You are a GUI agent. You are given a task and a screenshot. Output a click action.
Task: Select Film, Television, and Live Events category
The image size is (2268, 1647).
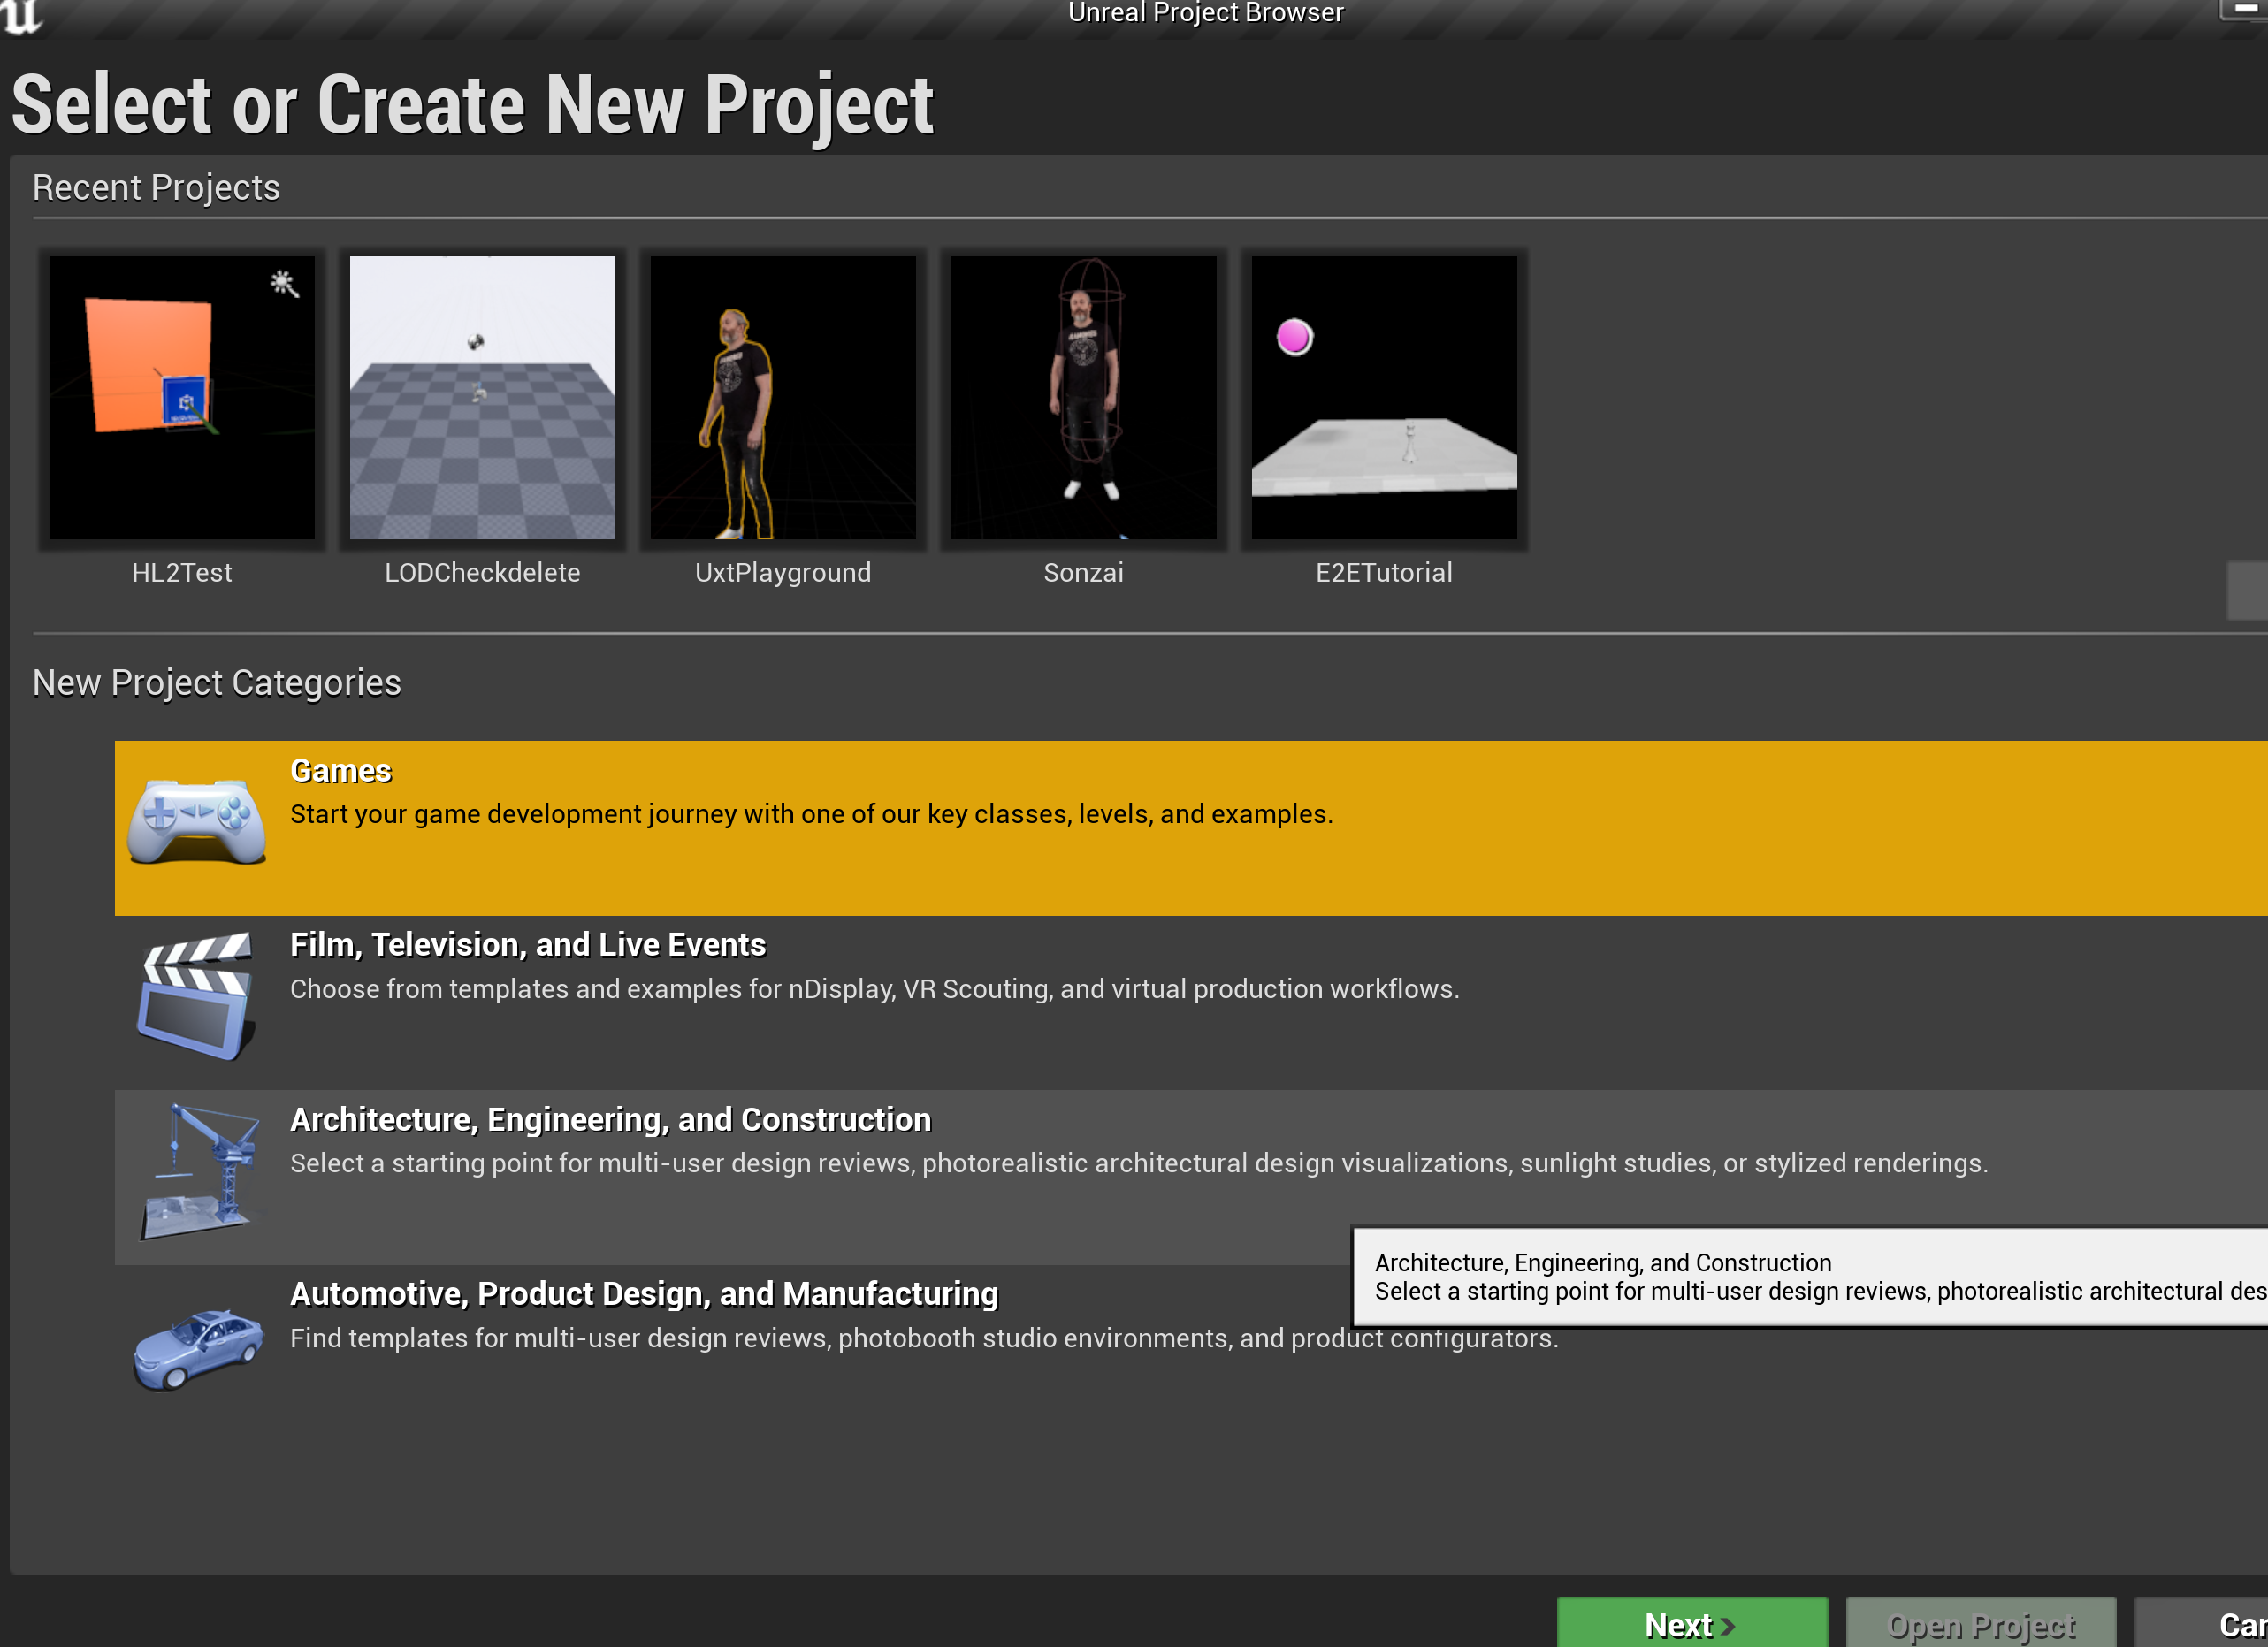[1190, 1003]
